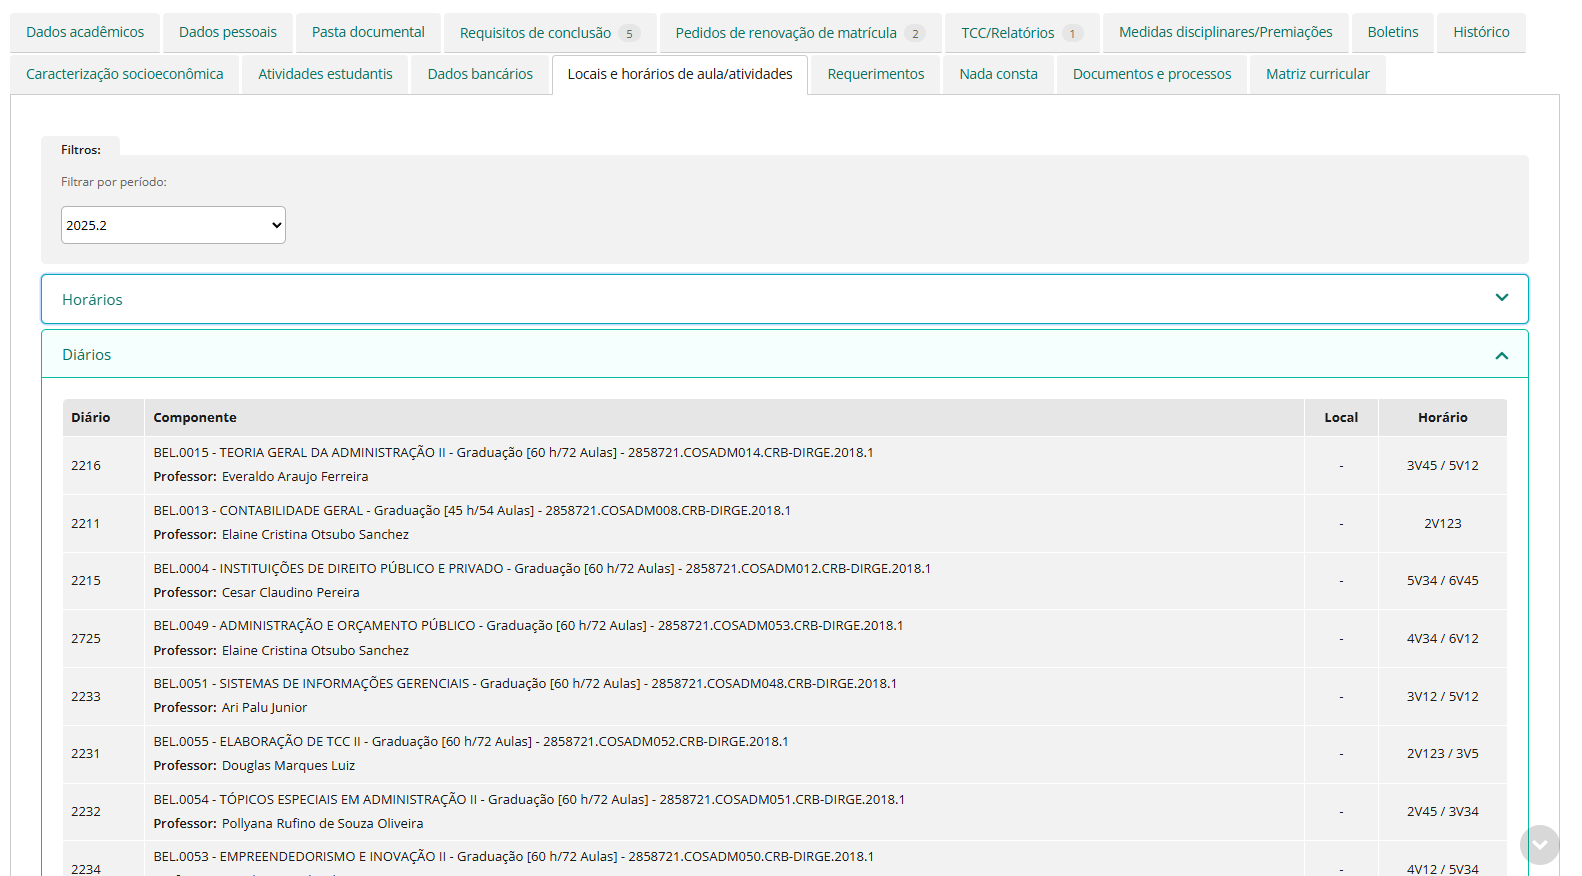Image resolution: width=1582 pixels, height=876 pixels.
Task: Go to Dados bancários tab
Action: [x=480, y=75]
